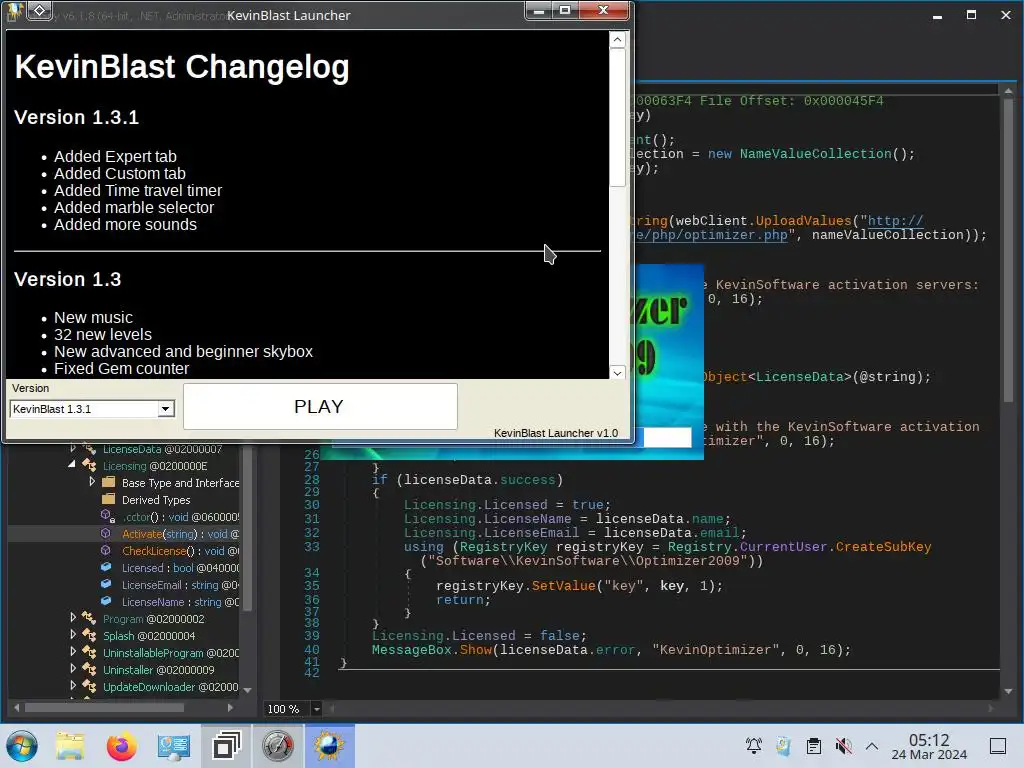Viewport: 1024px width, 768px height.
Task: Click CreateSubKey method call in code
Action: pyautogui.click(x=884, y=547)
